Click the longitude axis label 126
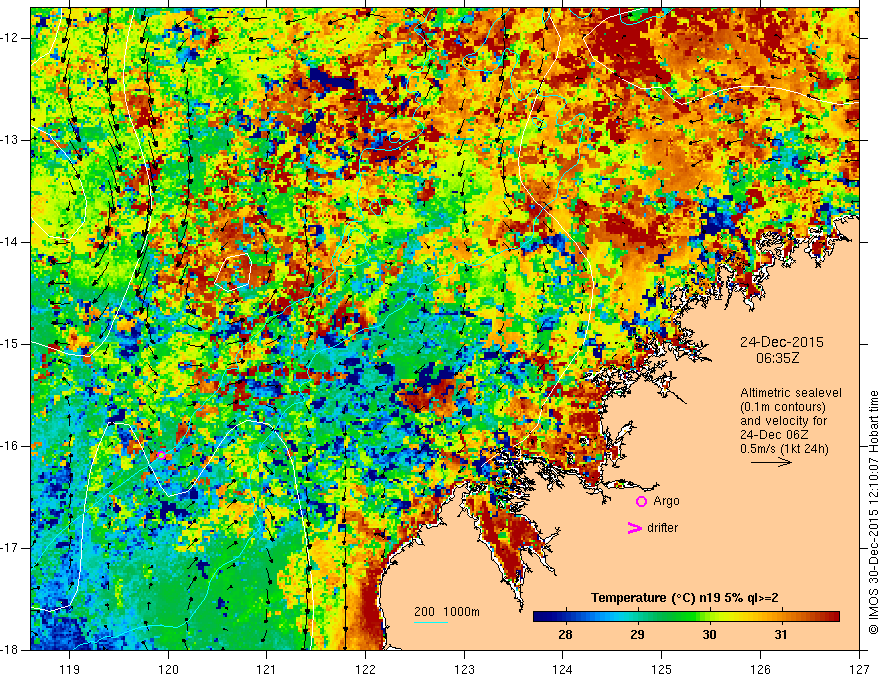 (x=760, y=669)
